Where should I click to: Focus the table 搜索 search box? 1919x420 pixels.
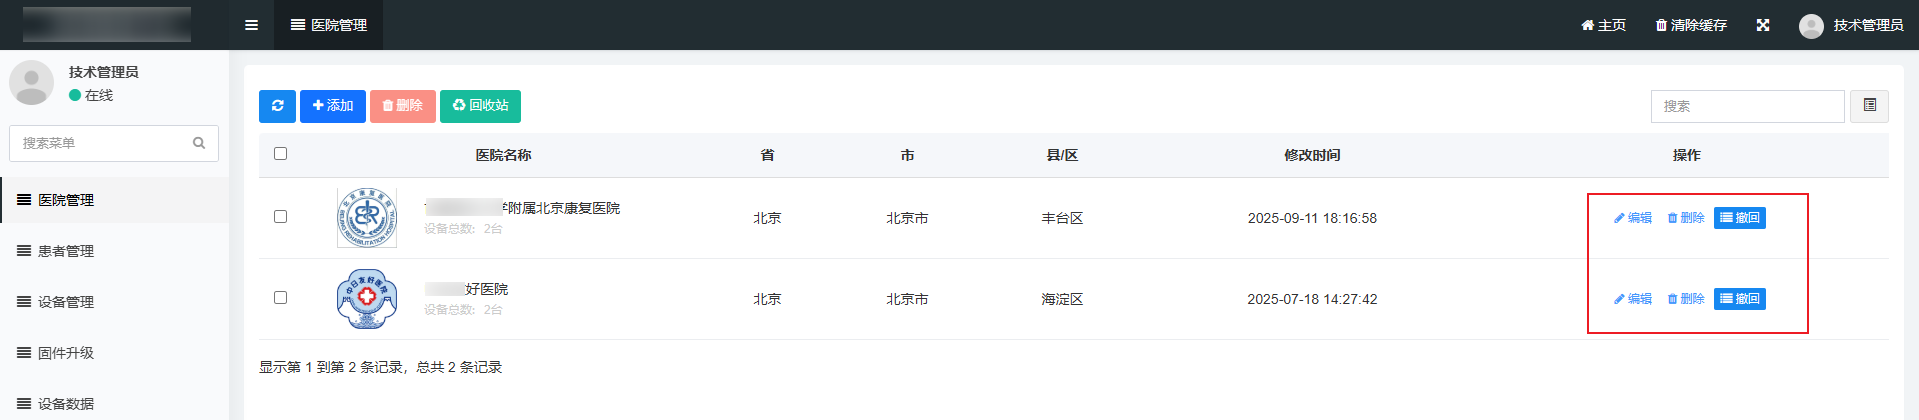point(1747,106)
